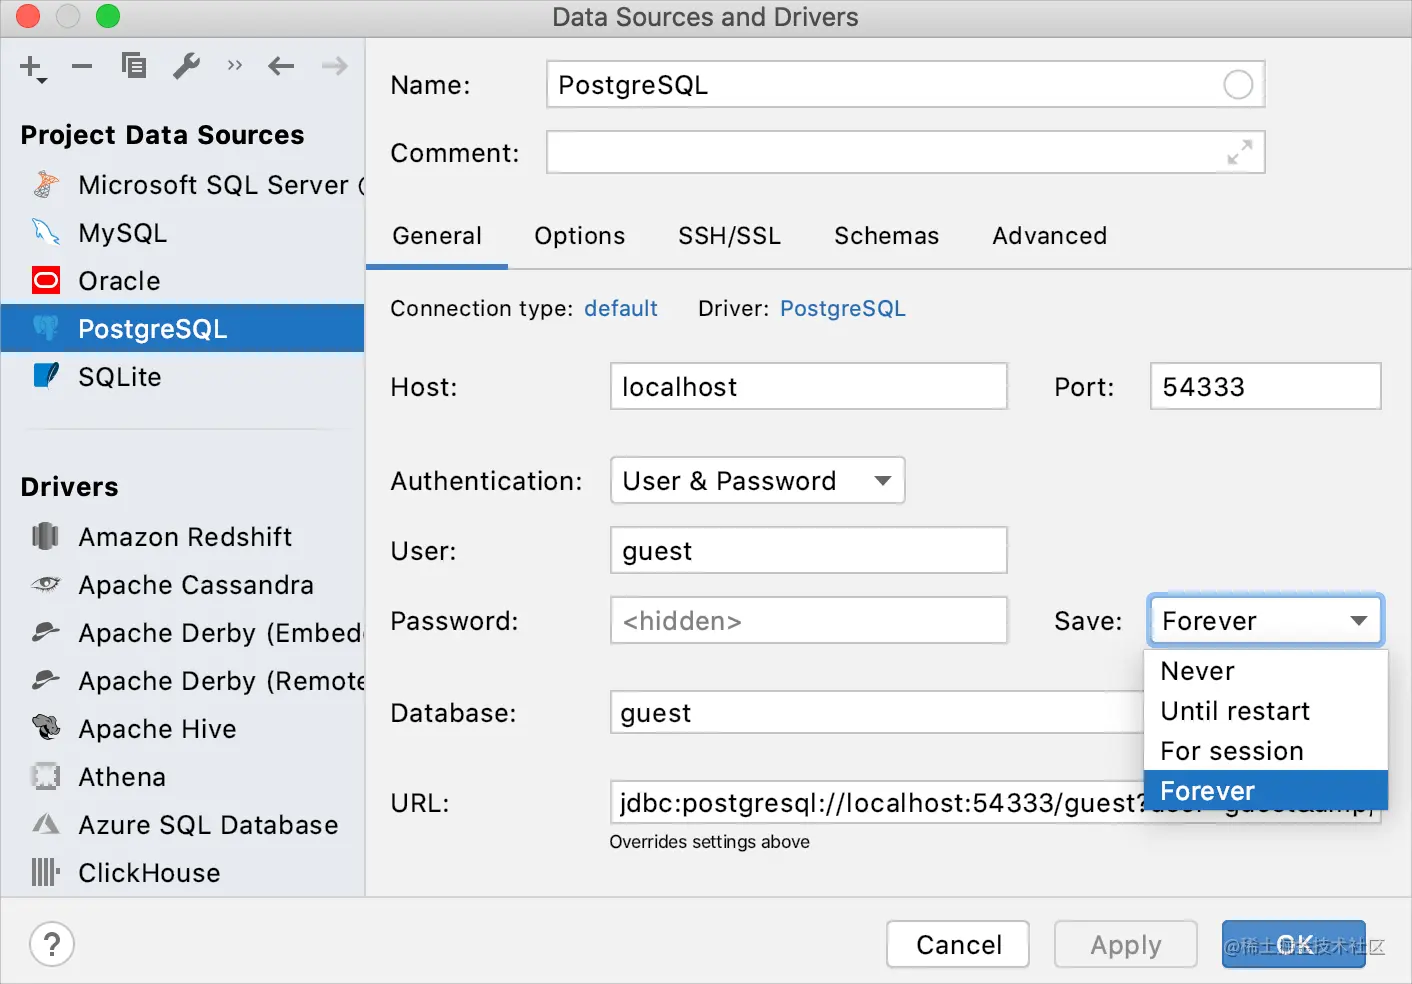Click the Back arrow icon
The image size is (1412, 984).
[282, 67]
